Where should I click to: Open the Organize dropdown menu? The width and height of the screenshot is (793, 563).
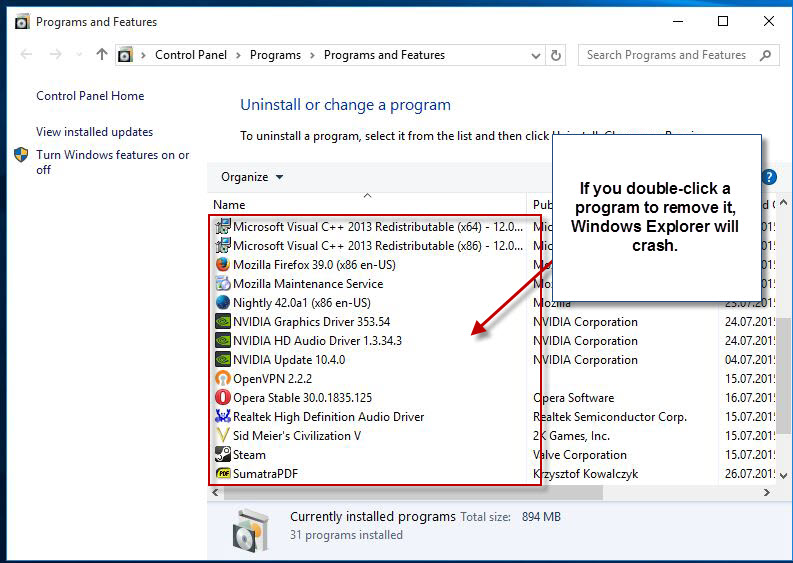point(252,177)
